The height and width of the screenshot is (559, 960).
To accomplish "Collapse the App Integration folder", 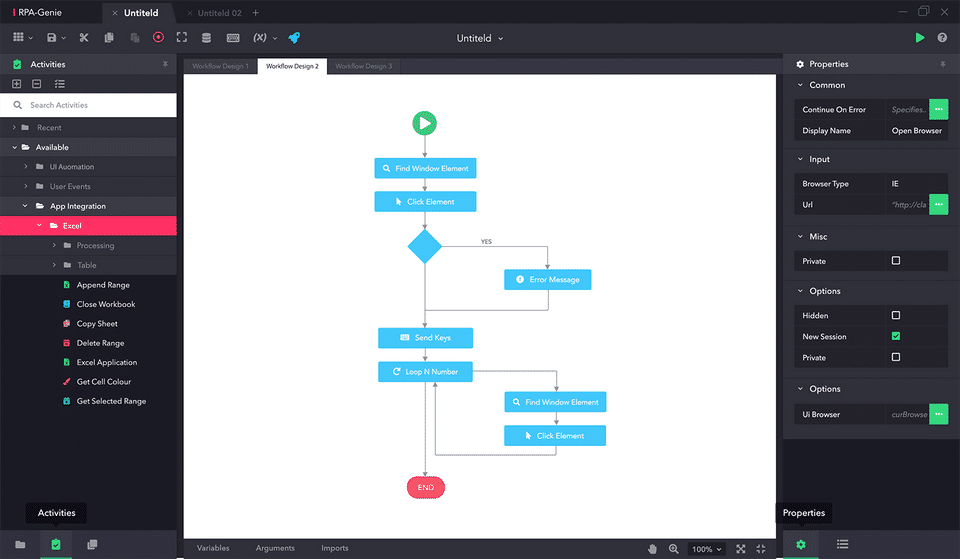I will 25,206.
